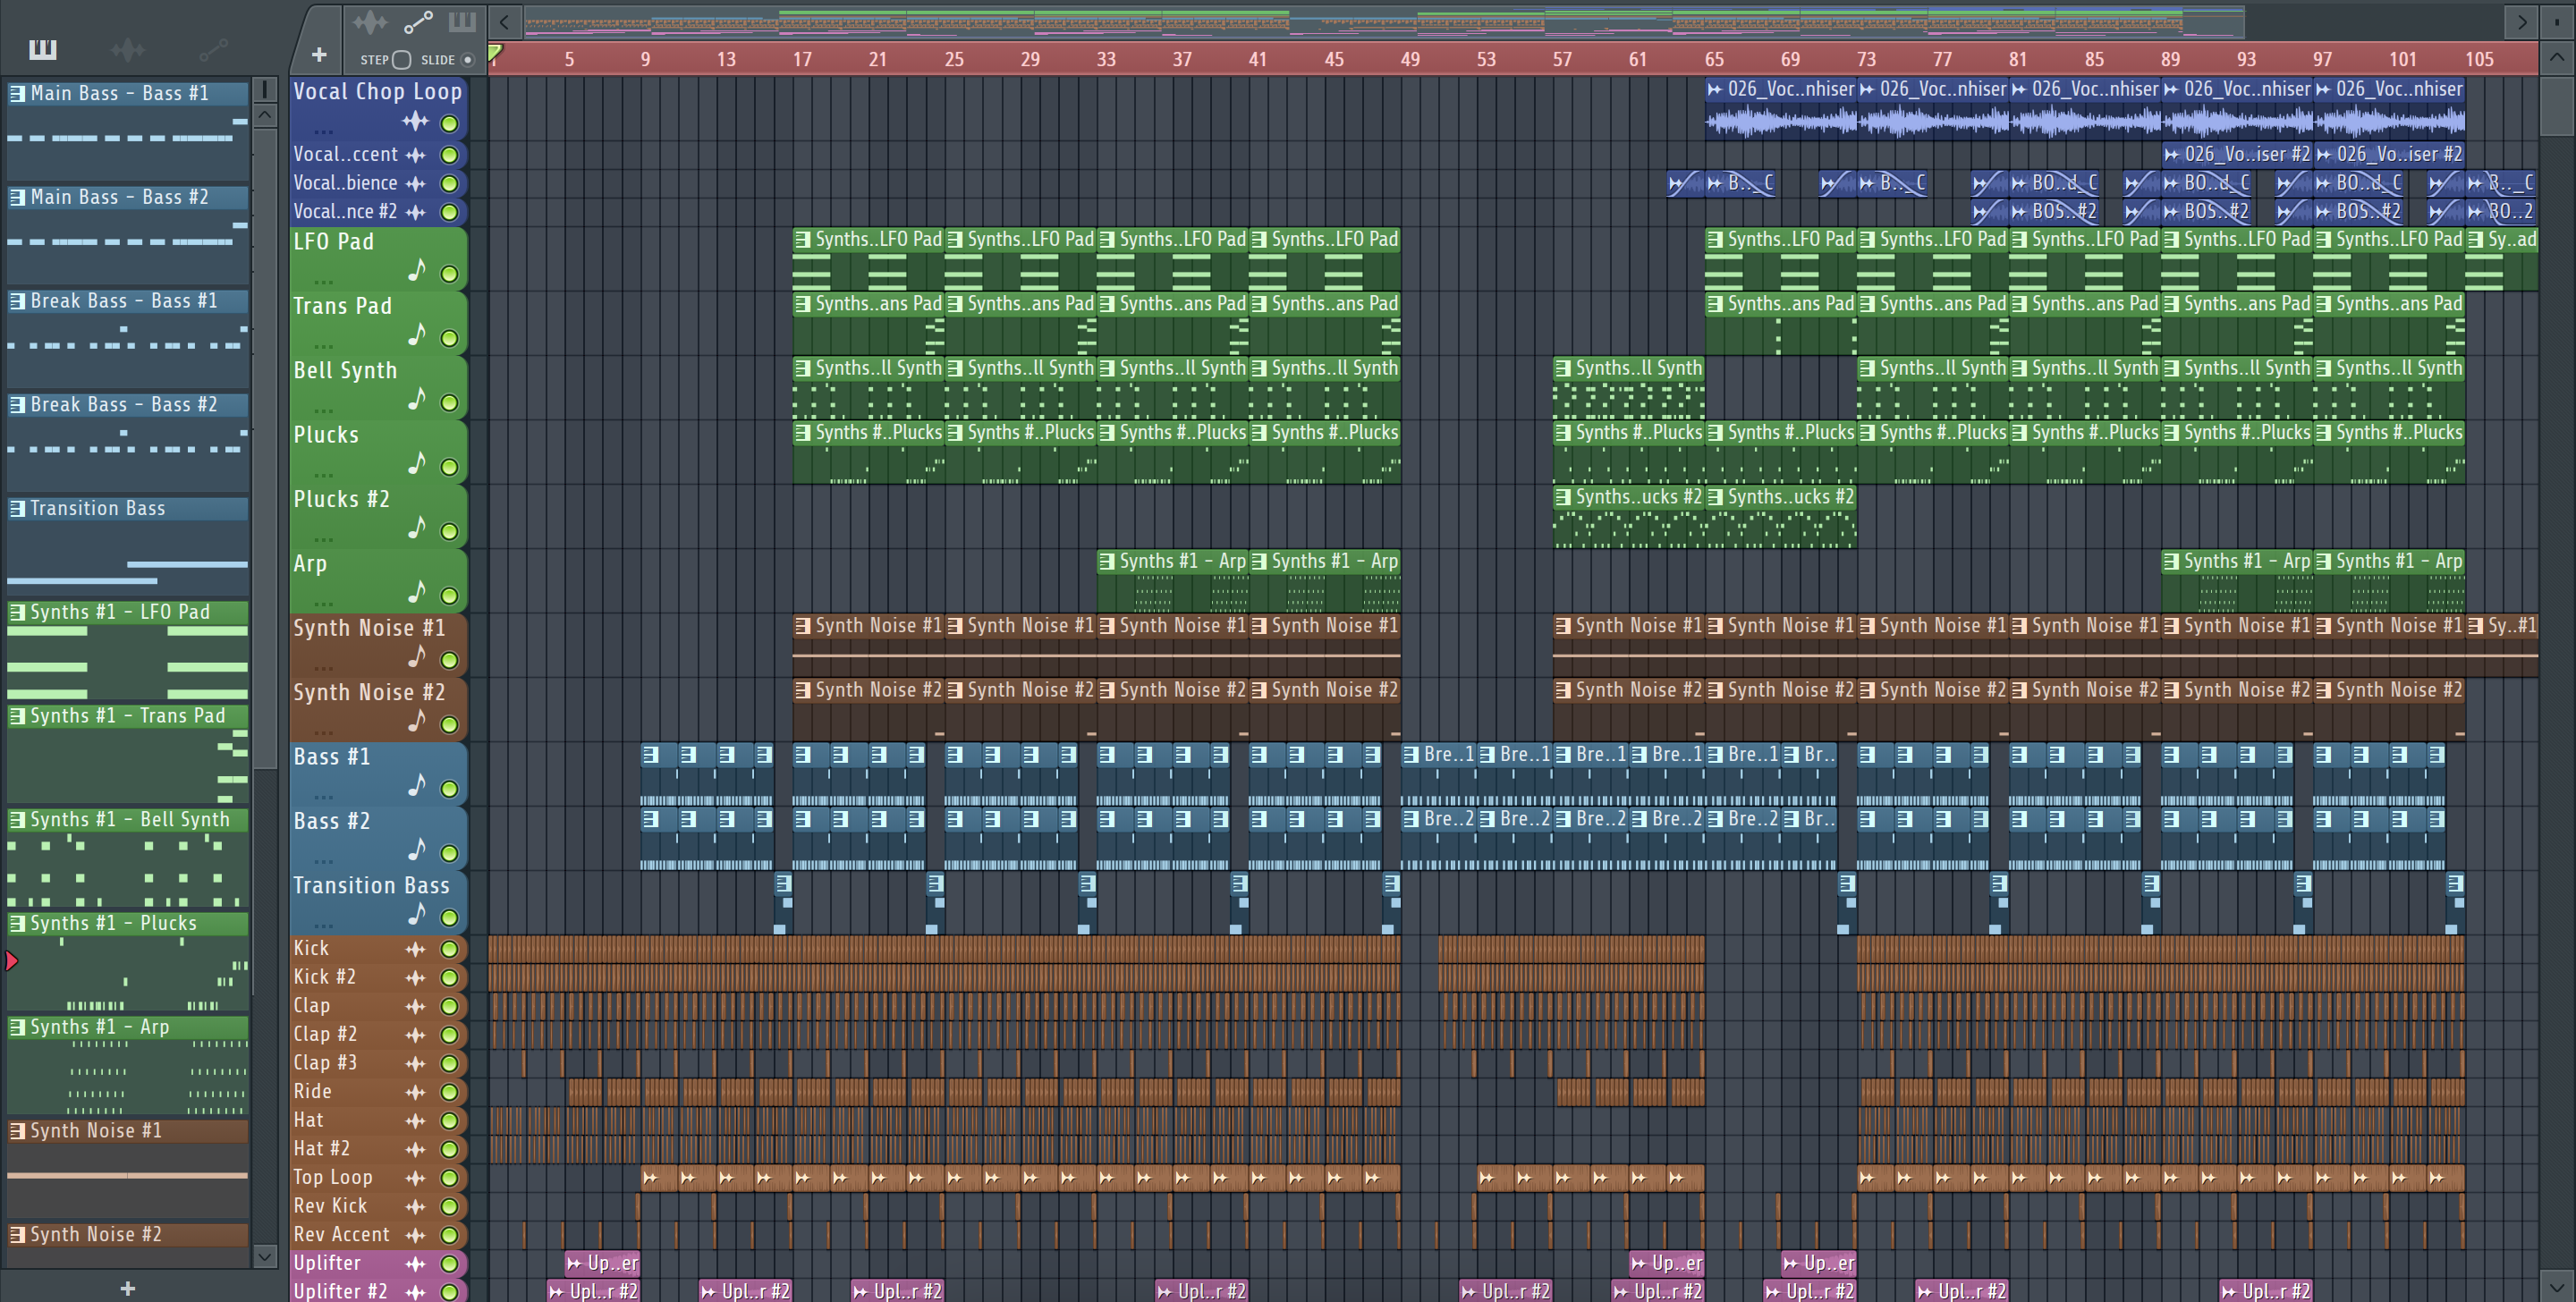Click waveform icon on Rev Accent track

(x=415, y=1235)
